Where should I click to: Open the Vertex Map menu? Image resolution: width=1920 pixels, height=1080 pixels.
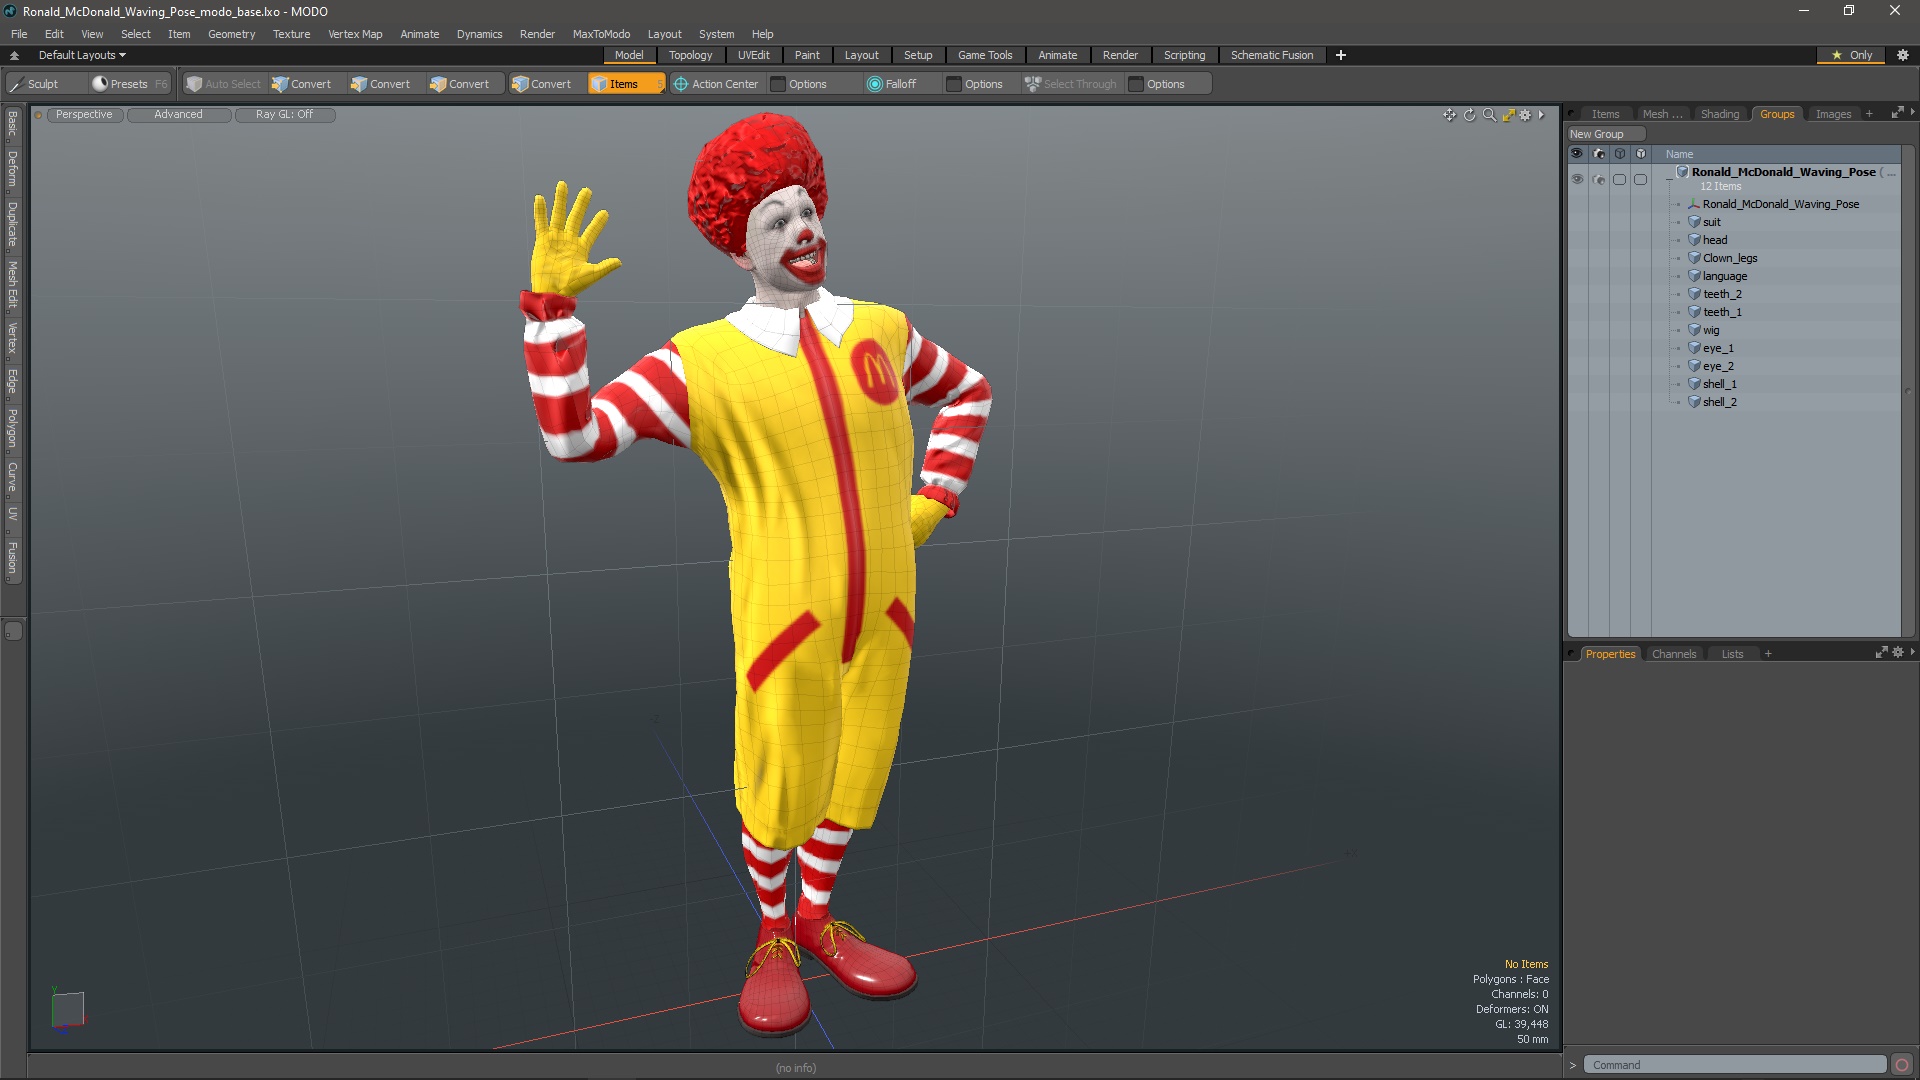click(x=355, y=34)
